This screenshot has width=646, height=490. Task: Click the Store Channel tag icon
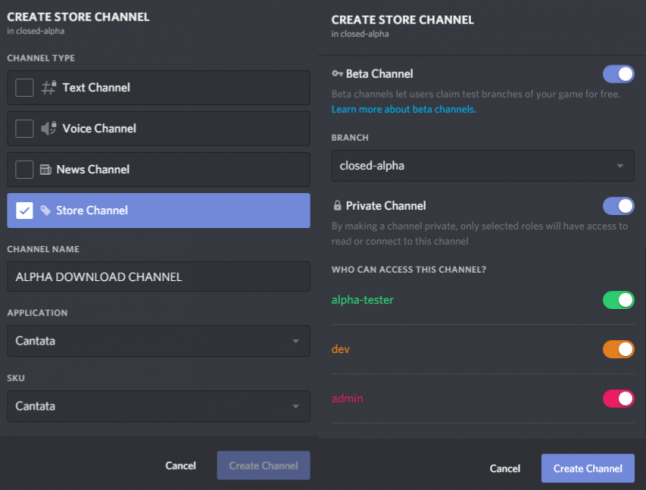45,211
